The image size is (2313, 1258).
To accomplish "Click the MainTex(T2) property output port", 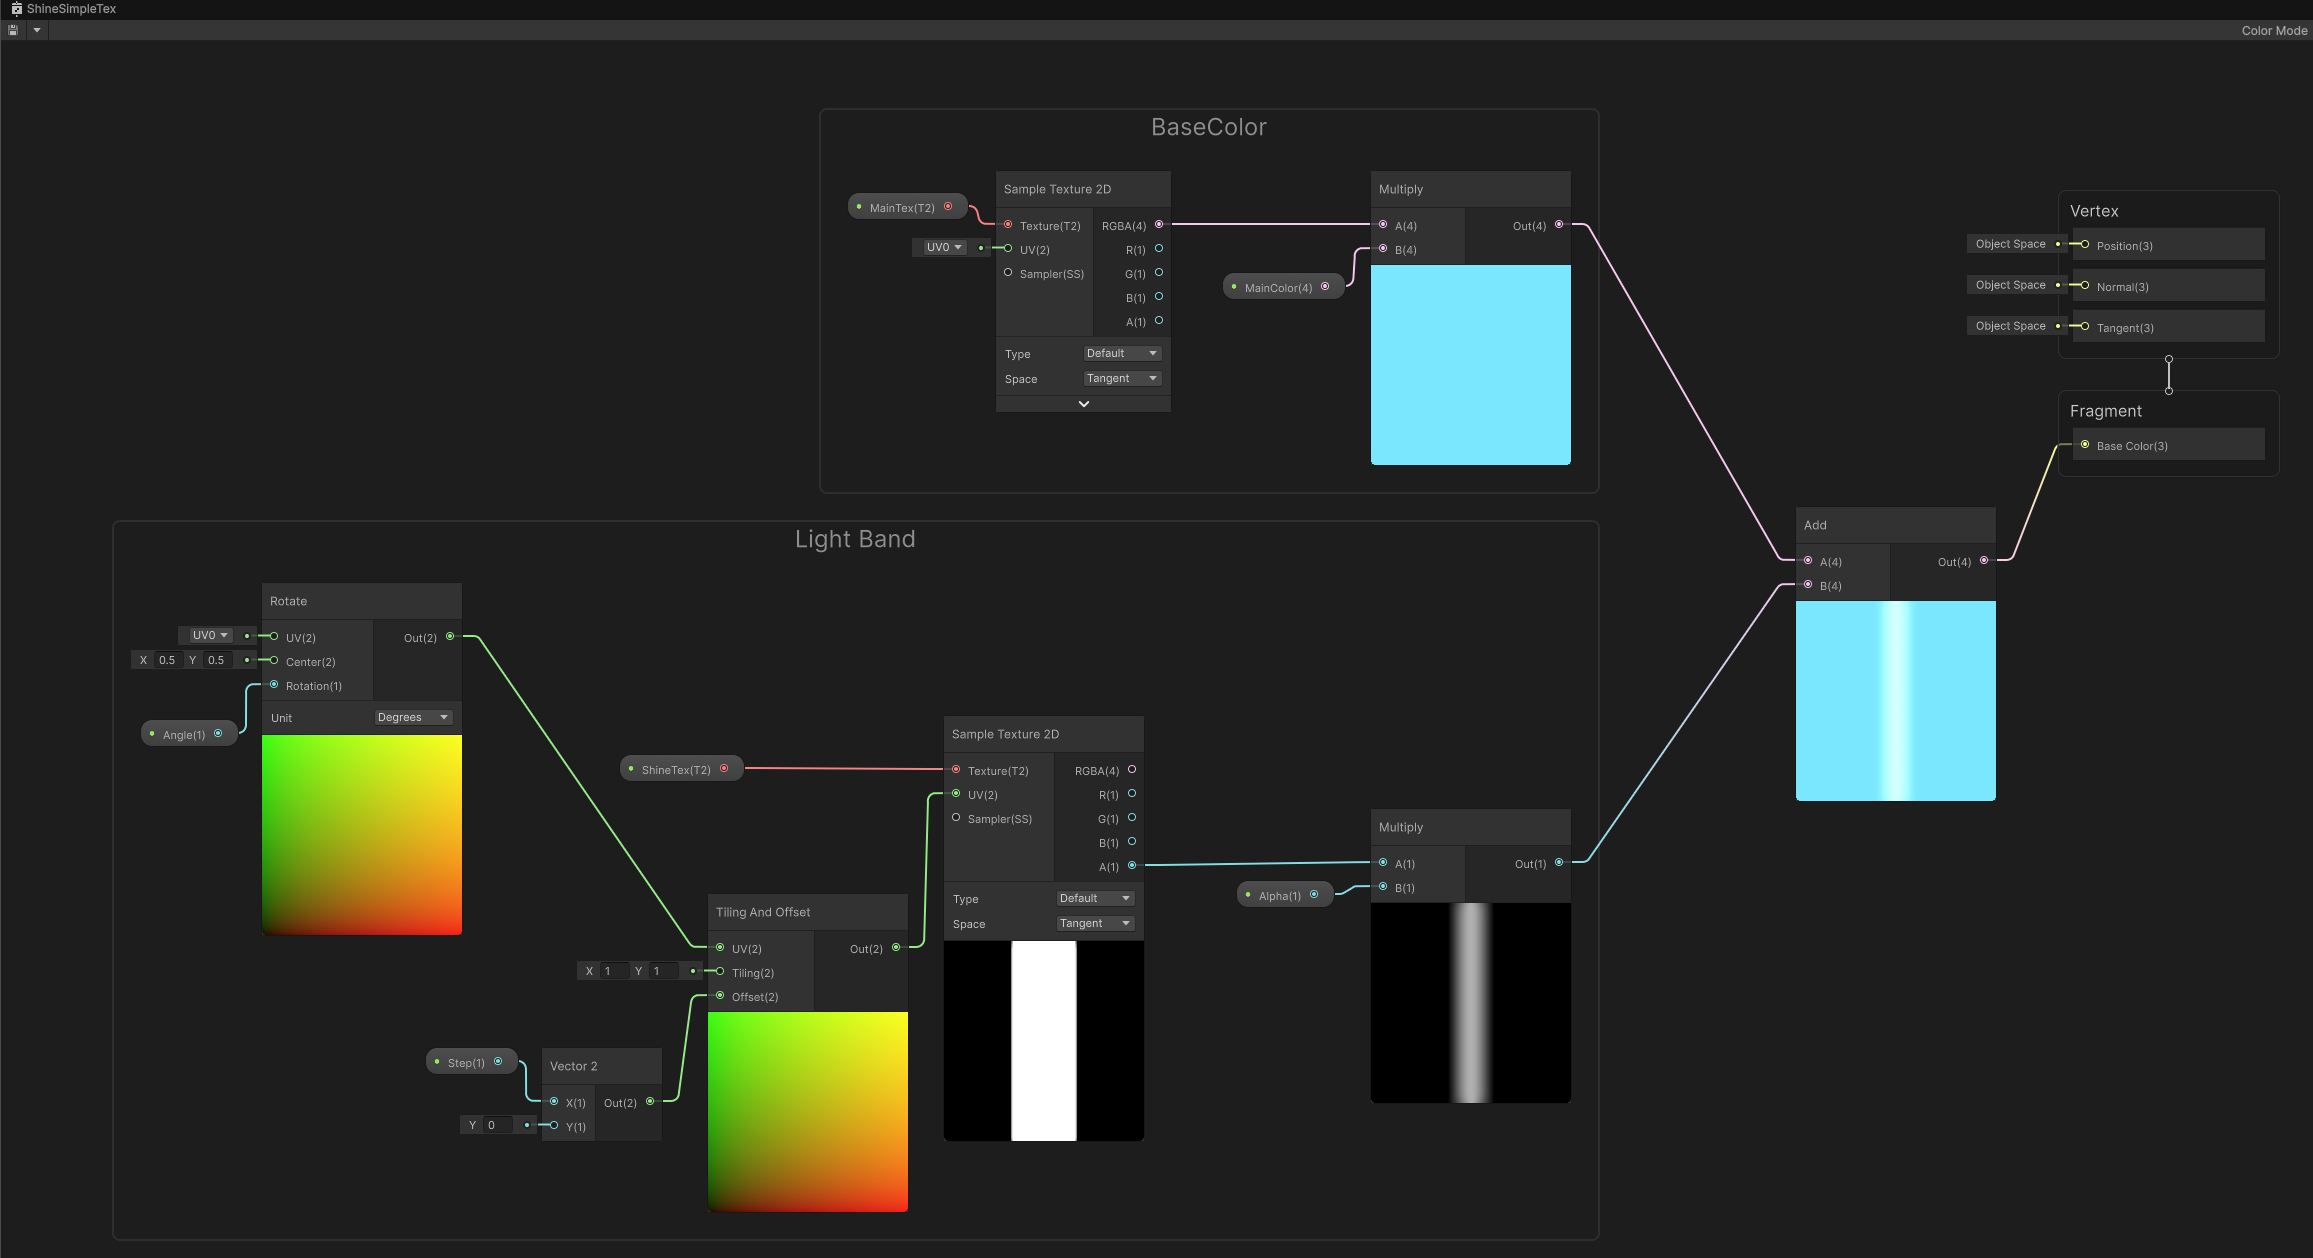I will 948,207.
